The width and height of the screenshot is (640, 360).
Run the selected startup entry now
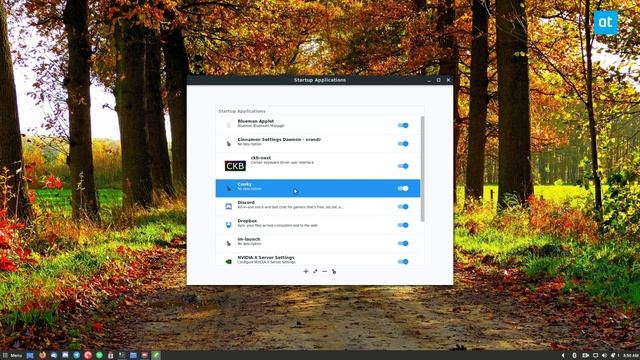[334, 271]
